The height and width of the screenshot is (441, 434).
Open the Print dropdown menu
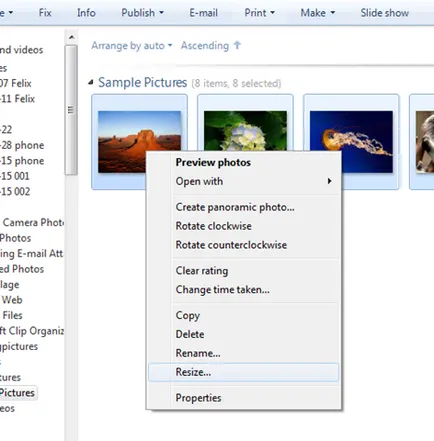coord(259,13)
